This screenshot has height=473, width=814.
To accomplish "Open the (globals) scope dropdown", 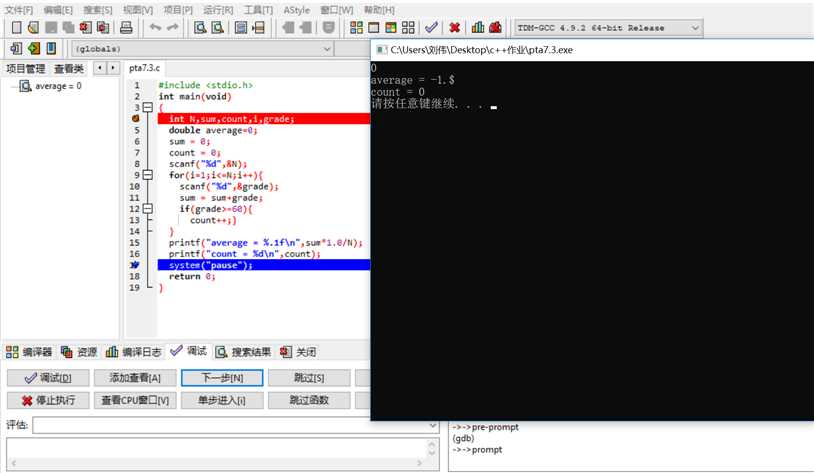I will [x=326, y=48].
